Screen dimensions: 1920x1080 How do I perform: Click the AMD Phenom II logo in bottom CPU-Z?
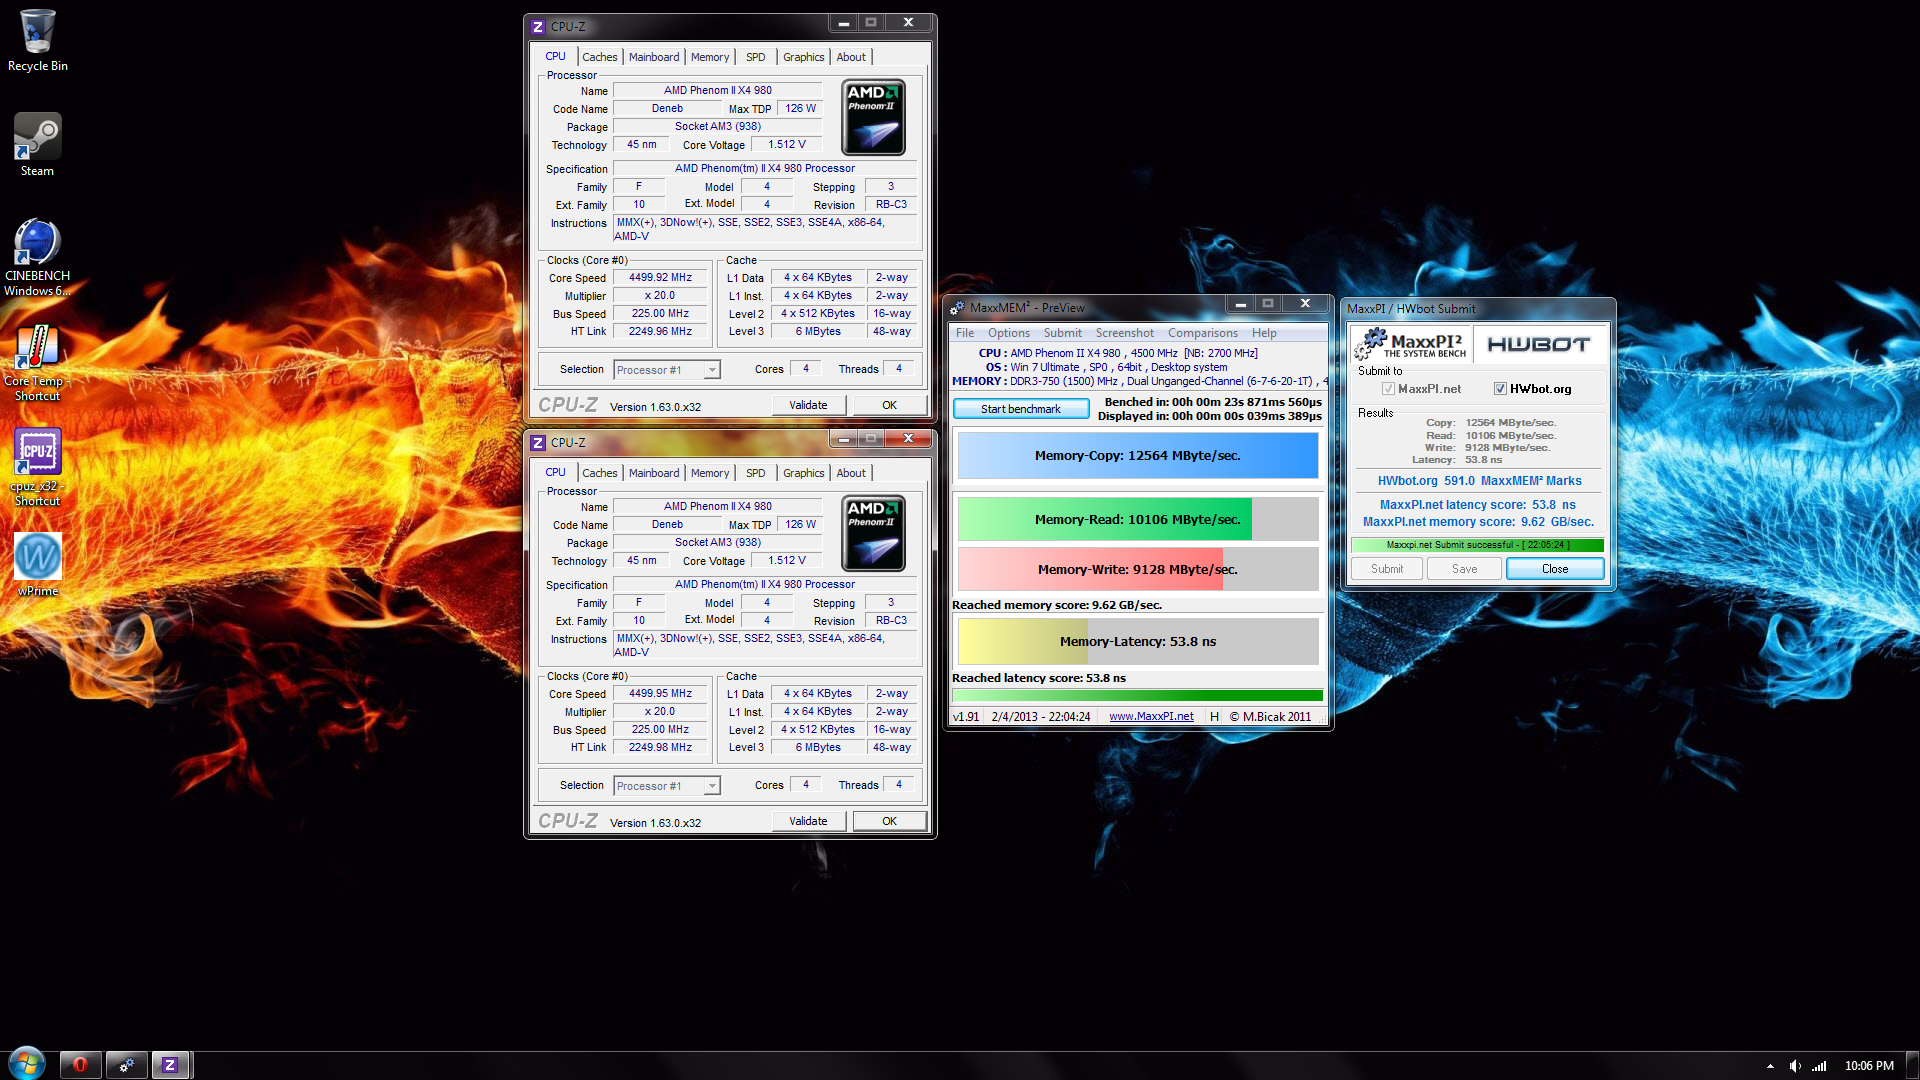(x=873, y=534)
